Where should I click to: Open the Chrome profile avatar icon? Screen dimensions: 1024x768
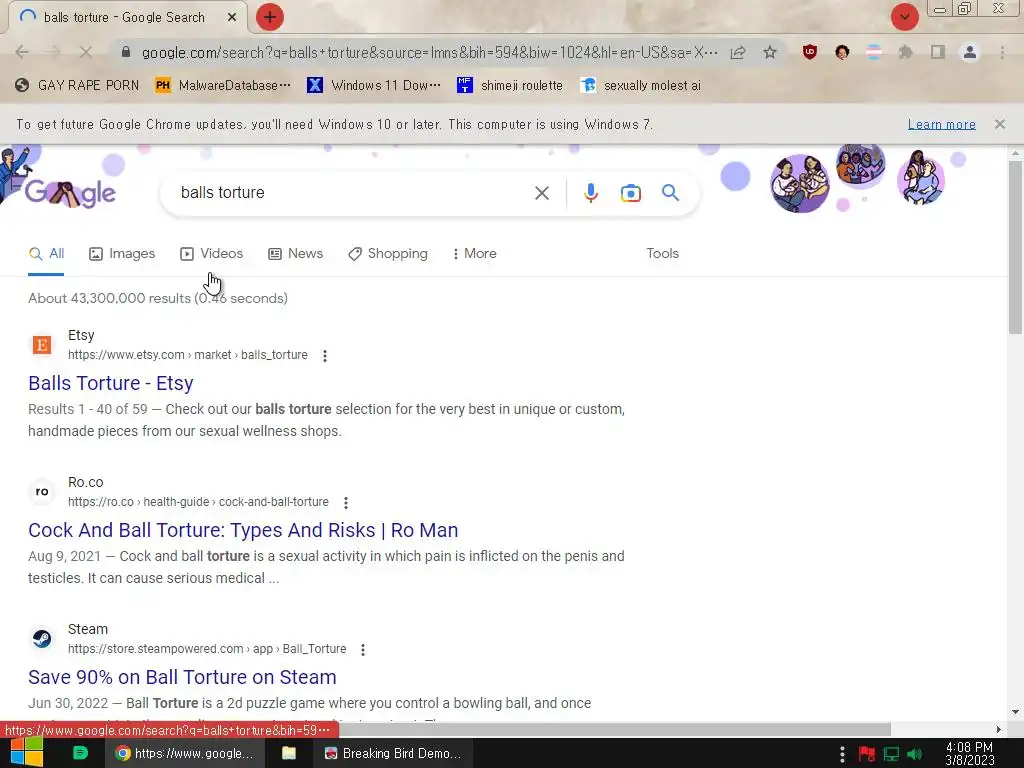point(970,52)
